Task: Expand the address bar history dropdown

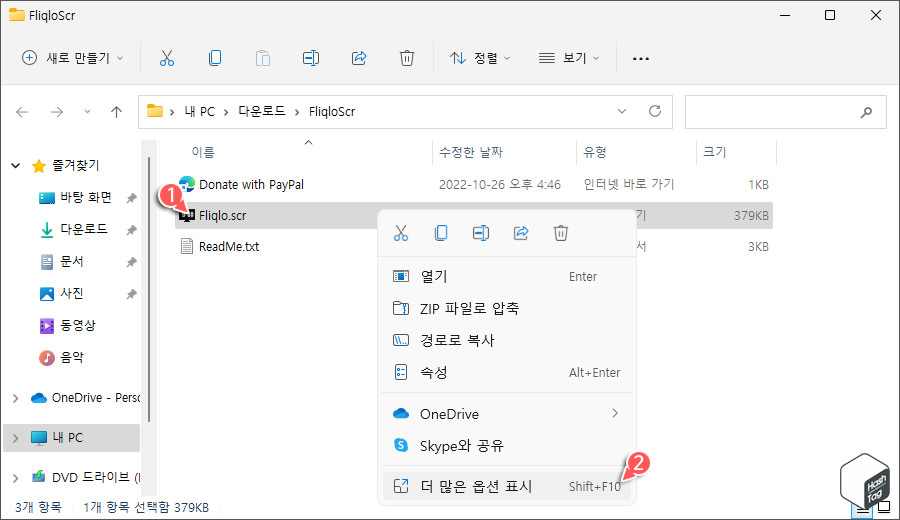Action: [x=622, y=111]
